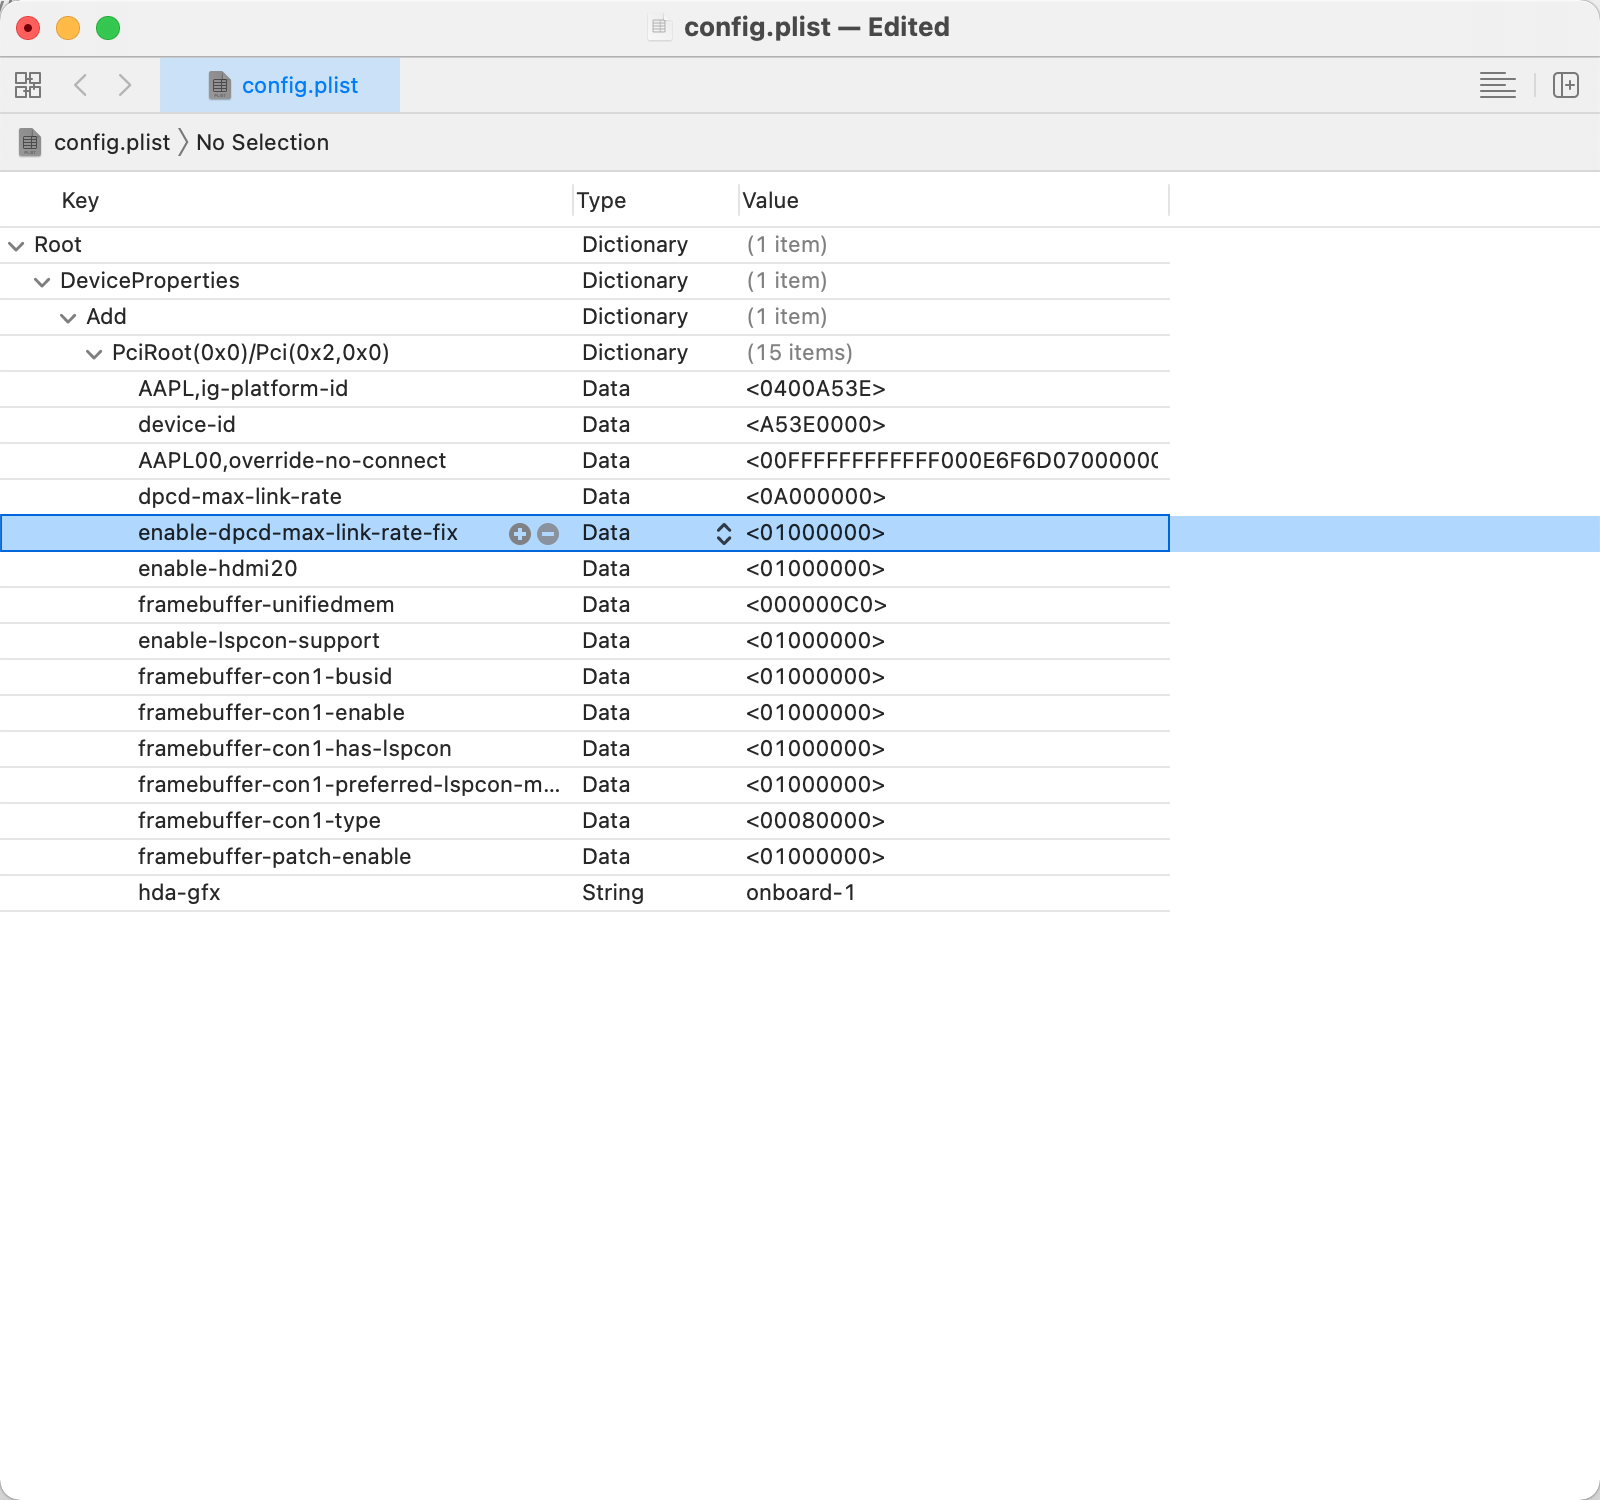Viewport: 1600px width, 1500px height.
Task: Add a row below enable-dpcd-max-link-rate-fix
Action: 519,533
